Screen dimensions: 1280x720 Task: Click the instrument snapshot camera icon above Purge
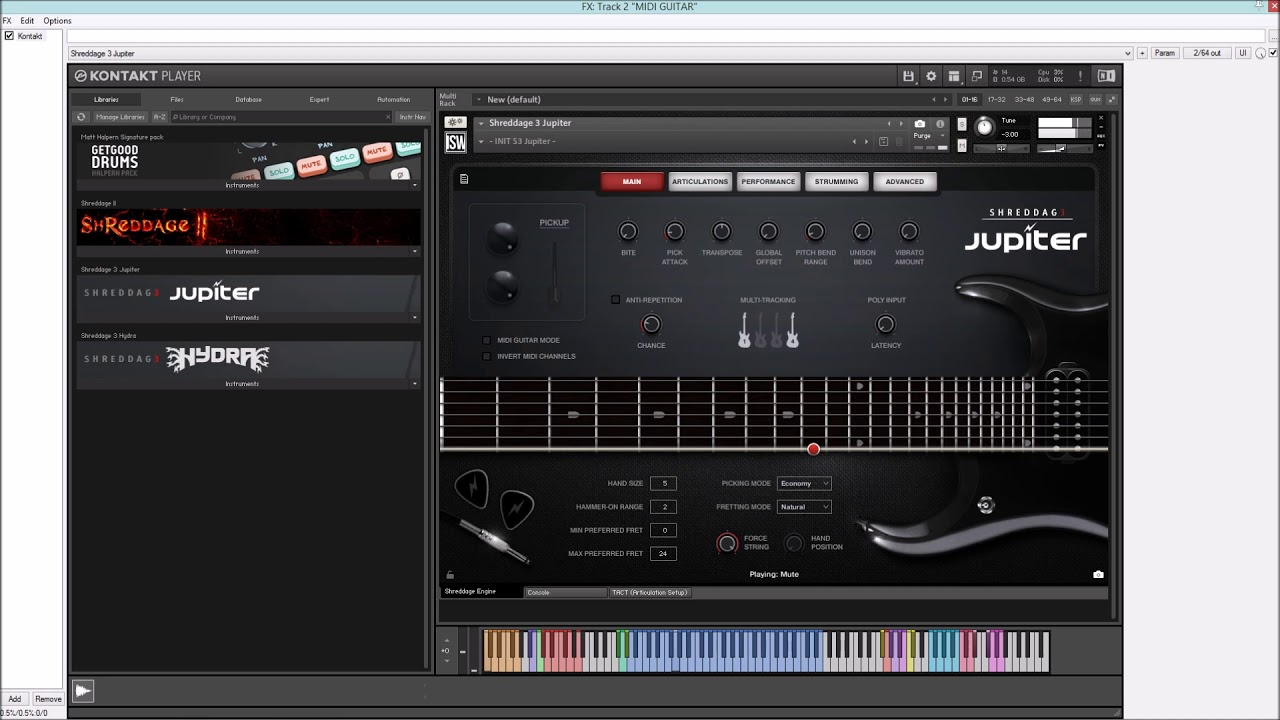pyautogui.click(x=920, y=124)
